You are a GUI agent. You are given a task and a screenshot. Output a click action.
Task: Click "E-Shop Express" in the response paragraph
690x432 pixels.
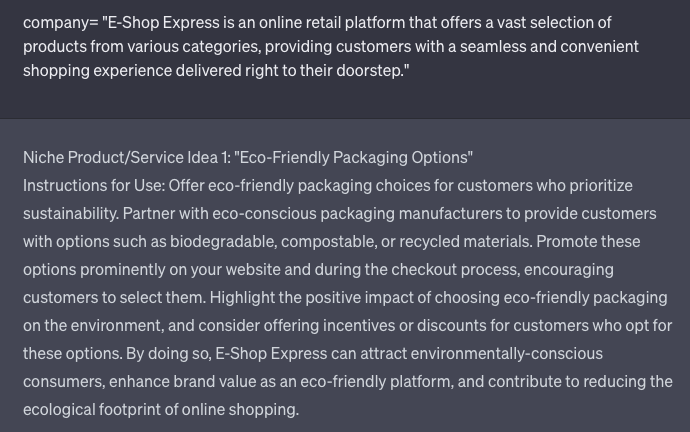pyautogui.click(x=269, y=353)
